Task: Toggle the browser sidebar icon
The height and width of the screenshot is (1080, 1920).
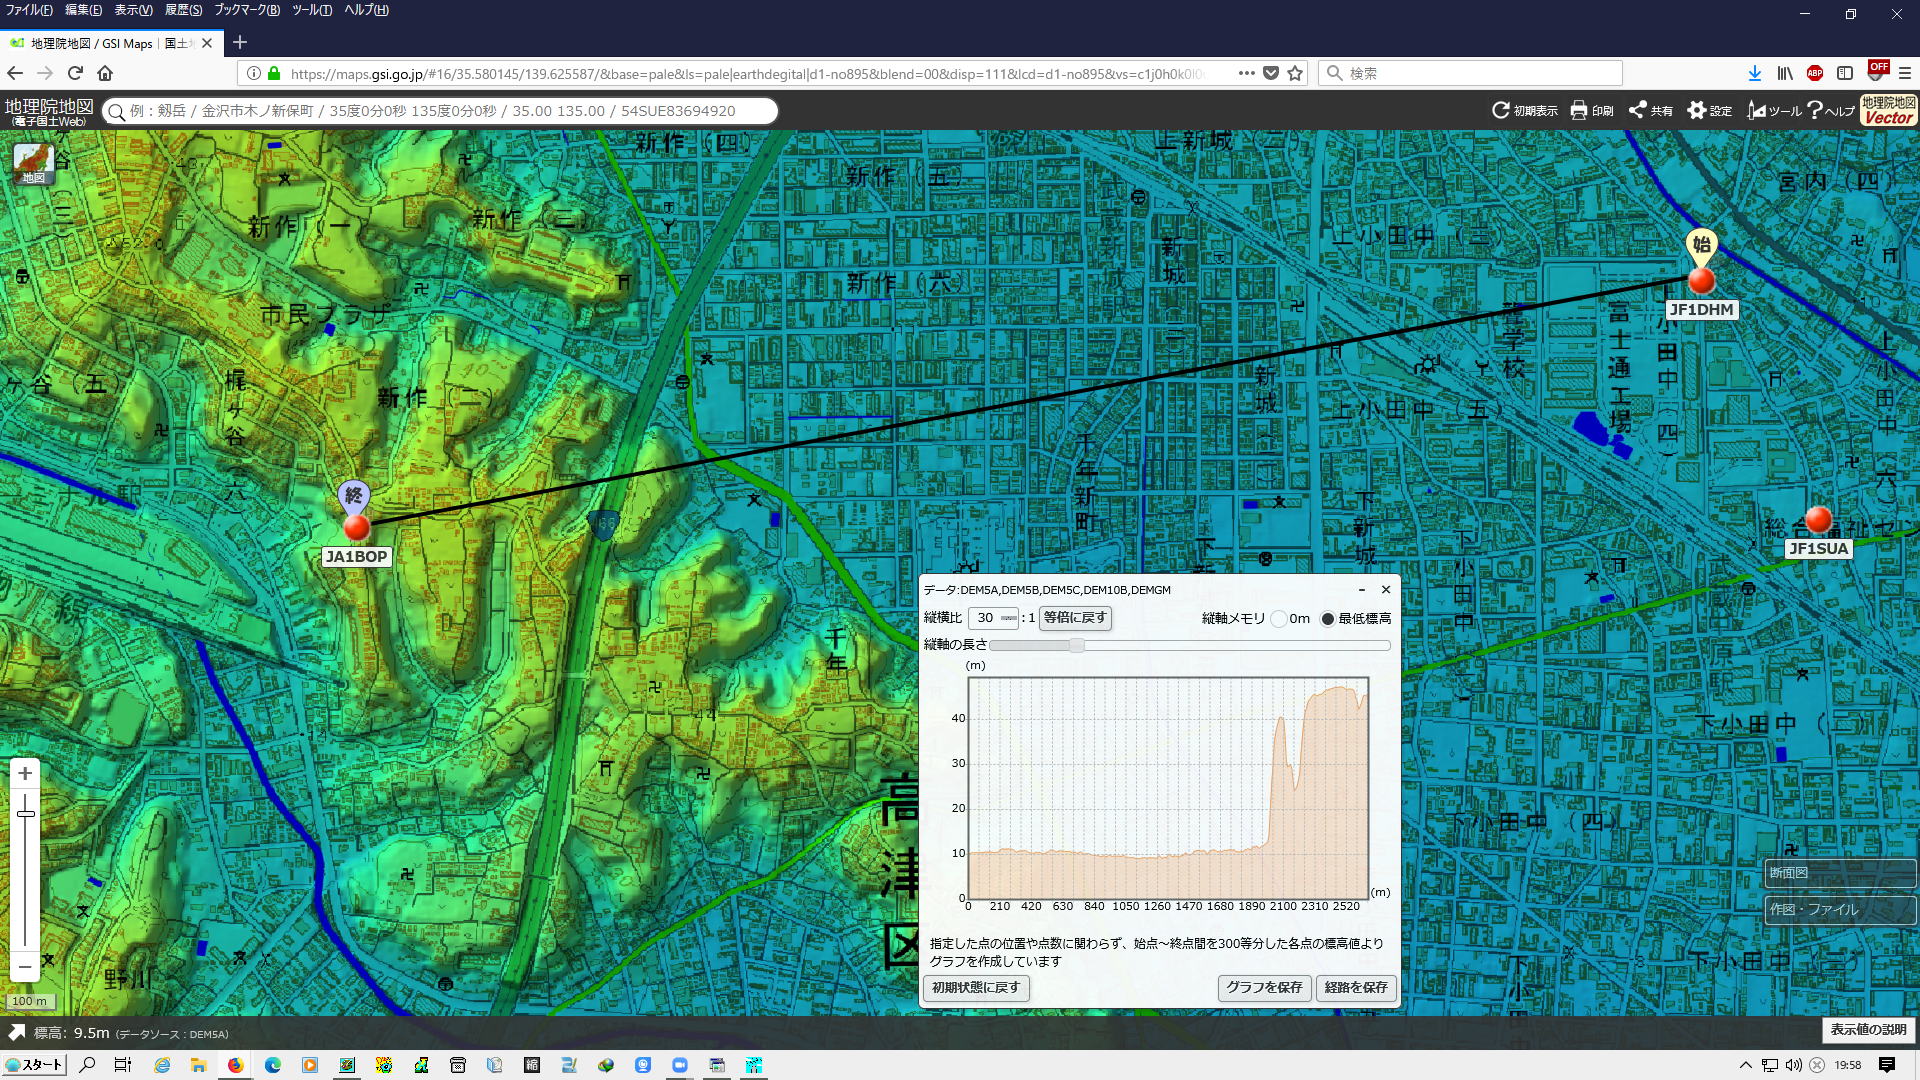Action: (1845, 73)
